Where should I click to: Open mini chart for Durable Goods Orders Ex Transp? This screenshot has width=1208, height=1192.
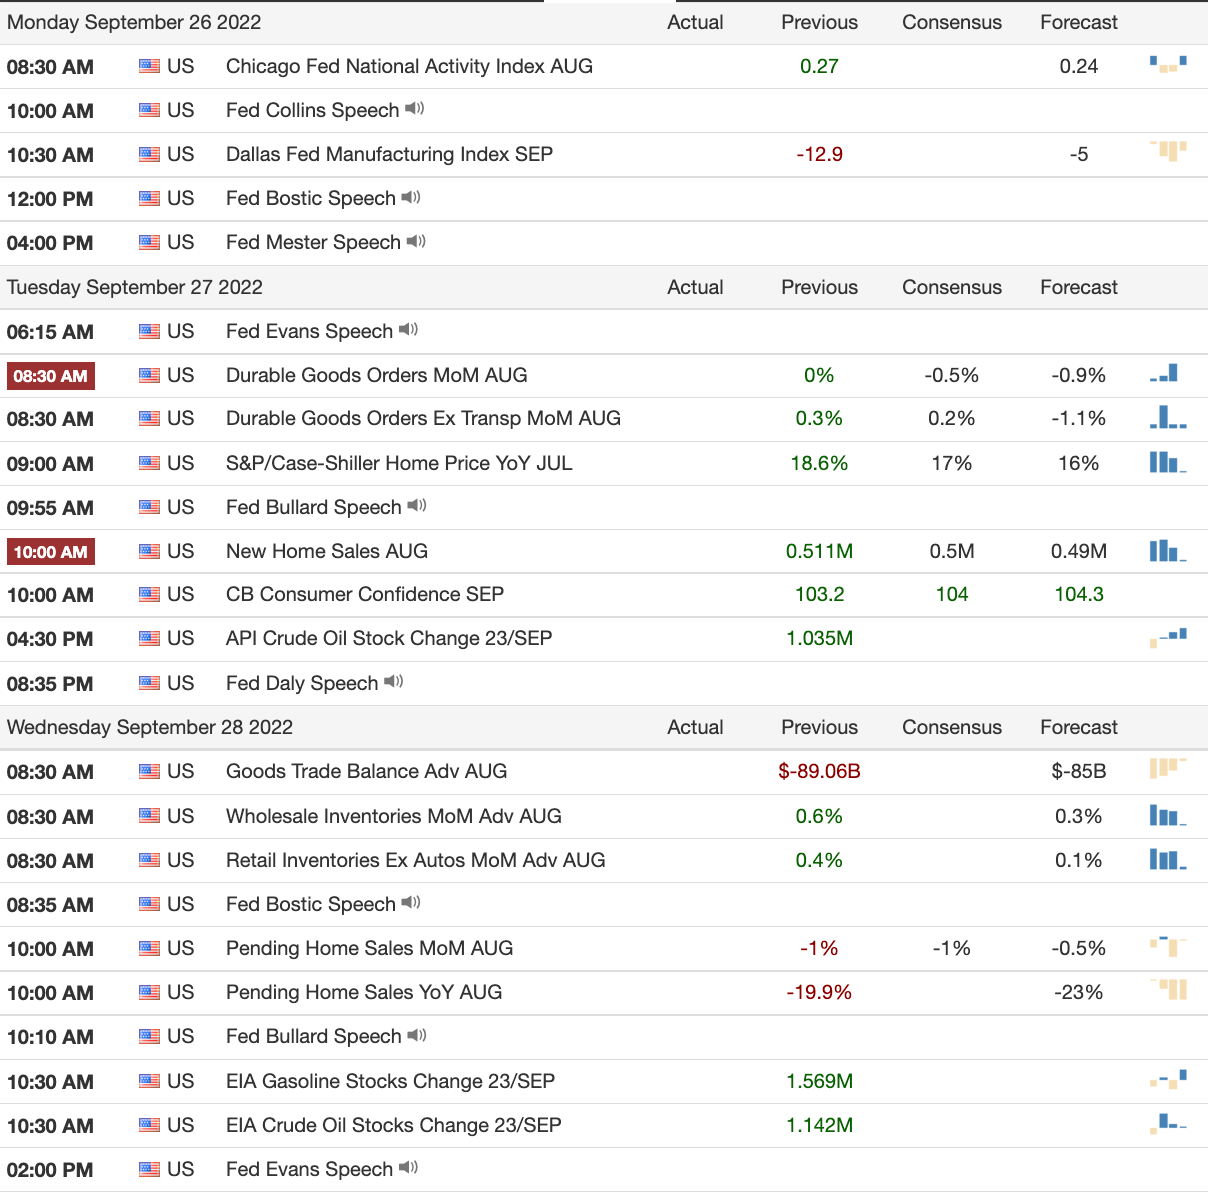click(x=1168, y=417)
